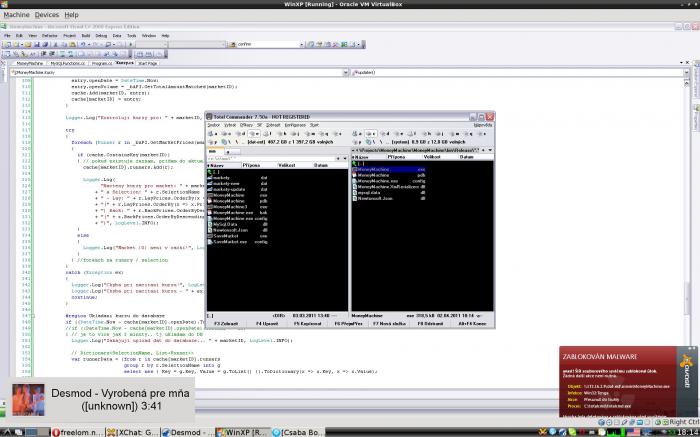
Task: Select SaveMarket exe in left panel
Action: [x=238, y=236]
